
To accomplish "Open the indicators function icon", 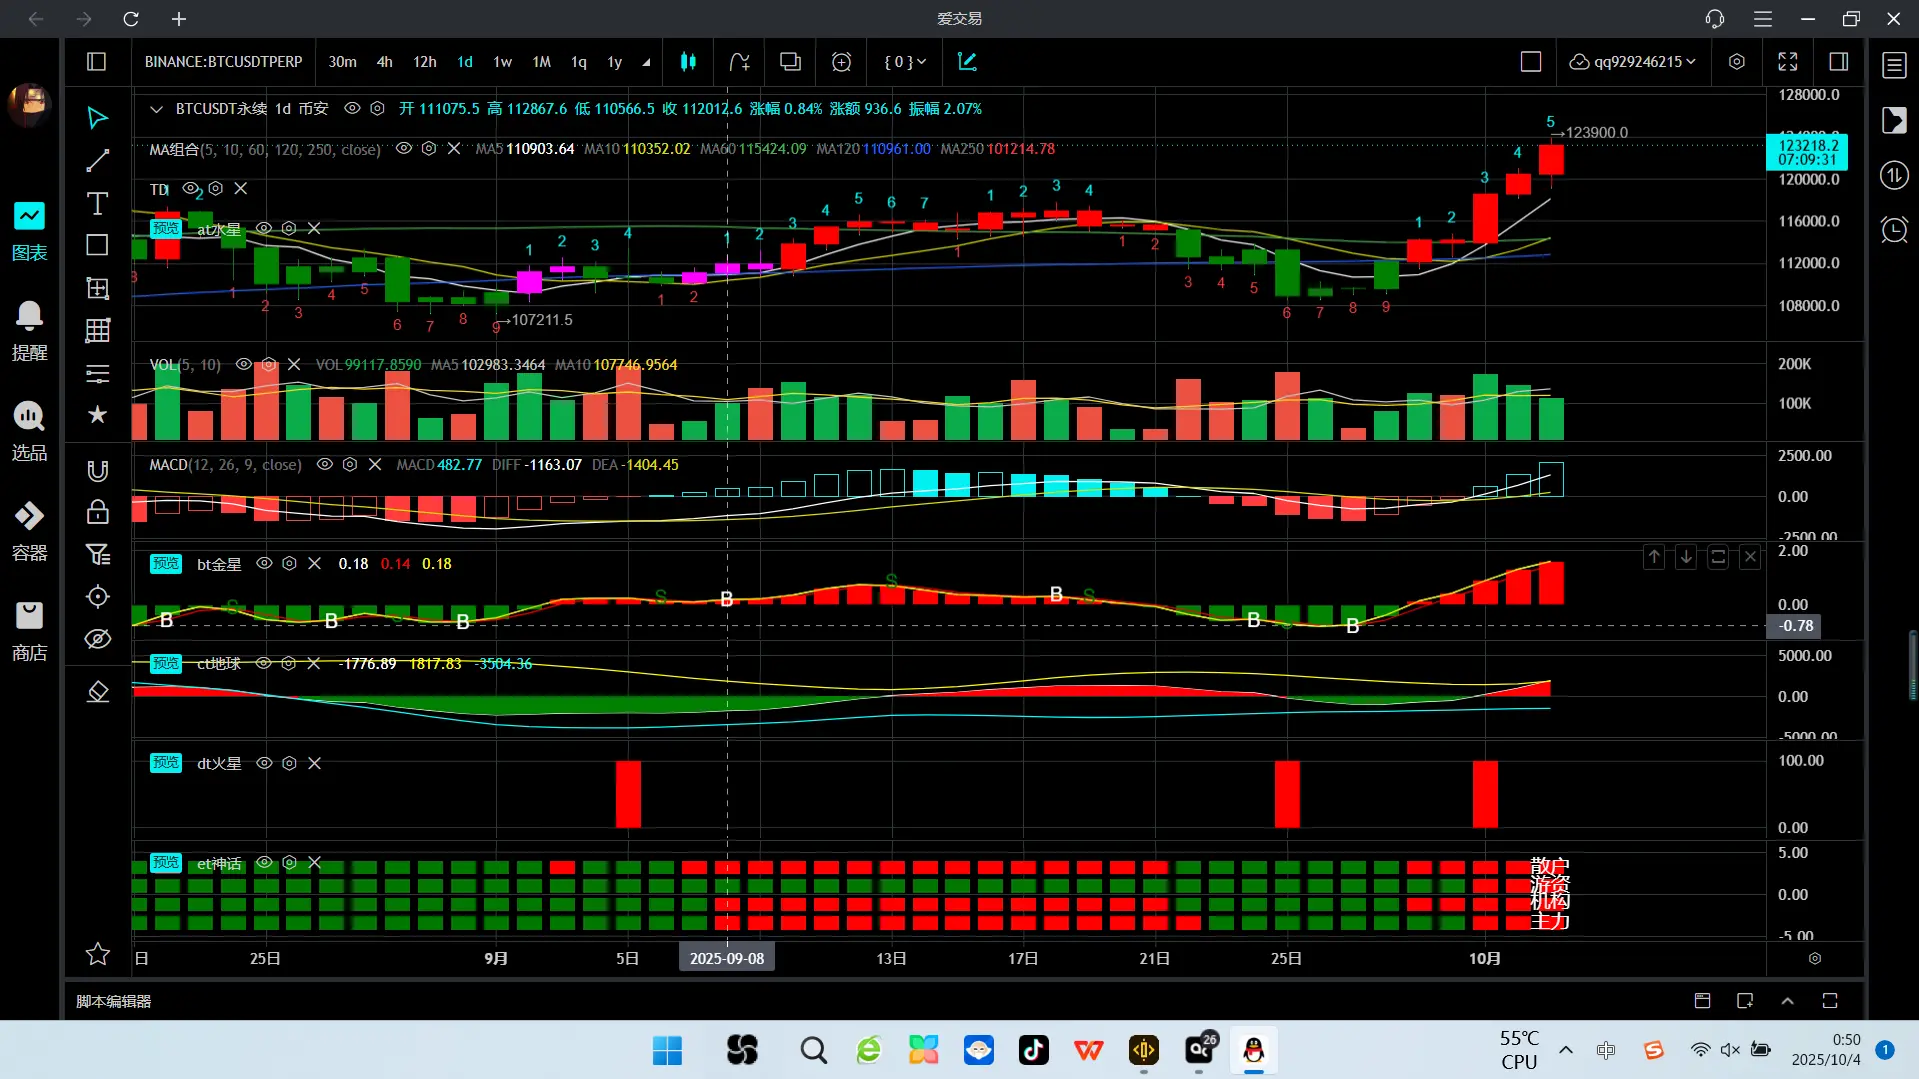I will pyautogui.click(x=739, y=62).
